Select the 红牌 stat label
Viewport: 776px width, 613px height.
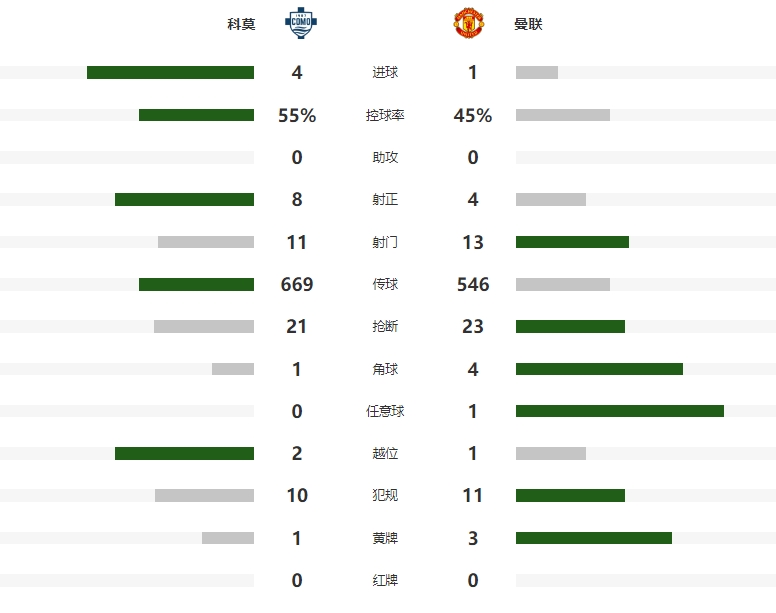385,580
